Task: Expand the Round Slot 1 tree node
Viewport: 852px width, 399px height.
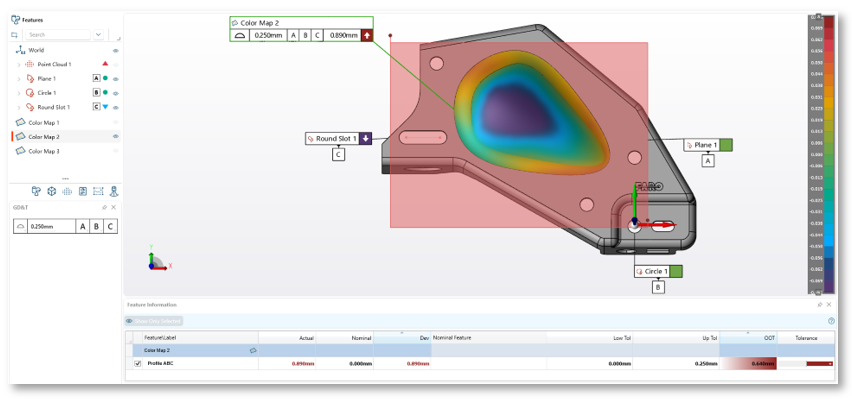Action: [x=19, y=108]
